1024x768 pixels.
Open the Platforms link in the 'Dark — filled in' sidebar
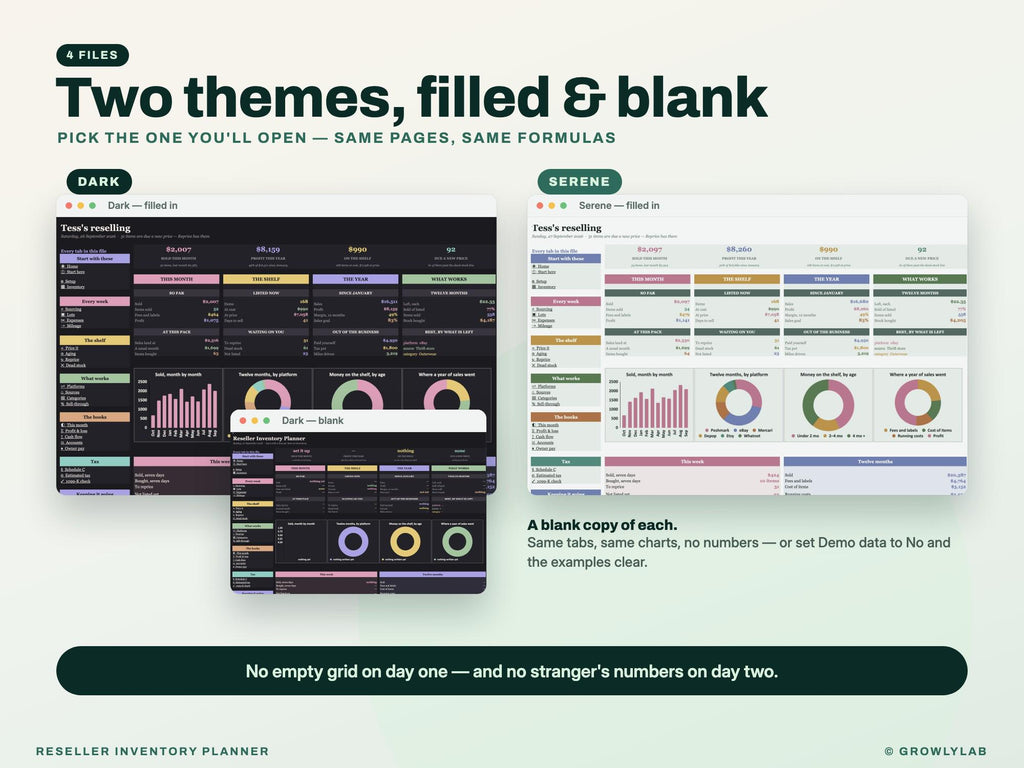click(73, 387)
